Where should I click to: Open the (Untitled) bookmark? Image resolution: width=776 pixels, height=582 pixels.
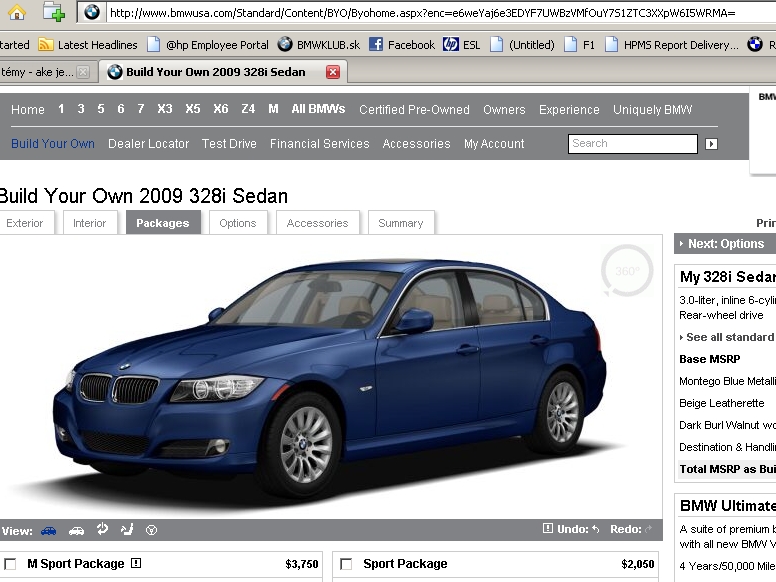coord(522,45)
